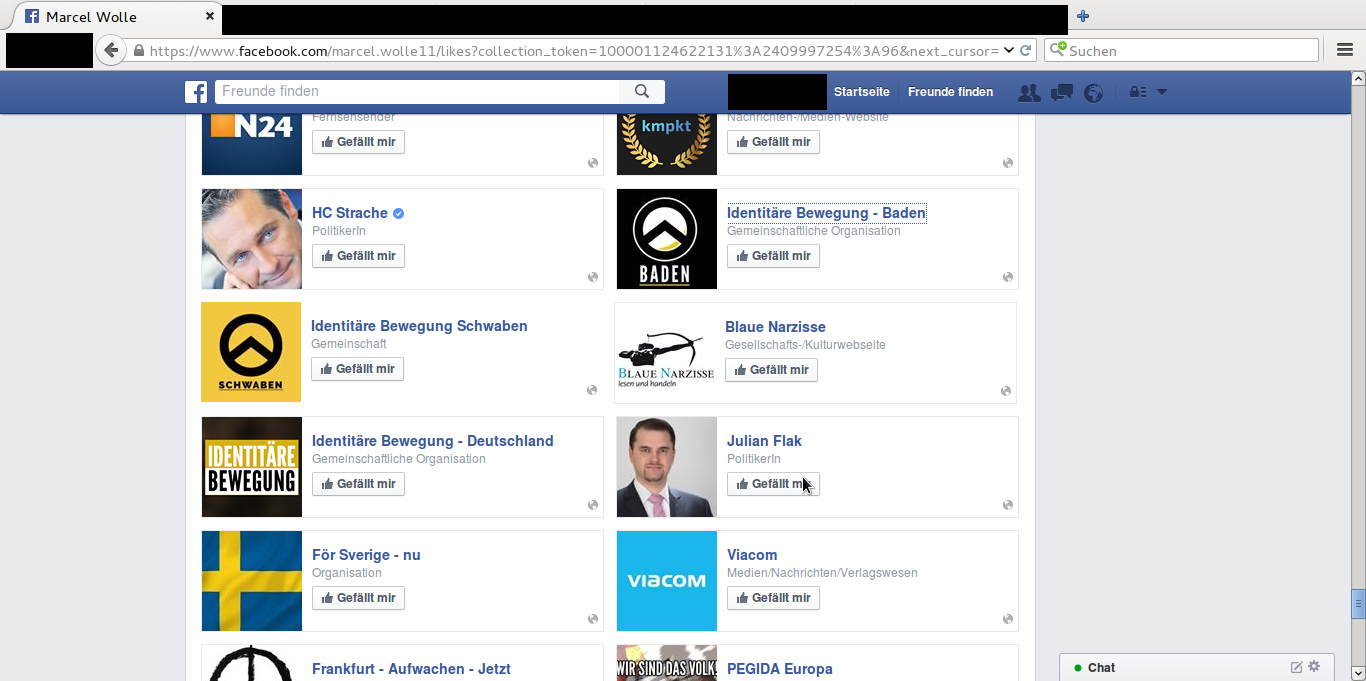The height and width of the screenshot is (681, 1366).
Task: Like the HC Strache page
Action: tap(358, 256)
